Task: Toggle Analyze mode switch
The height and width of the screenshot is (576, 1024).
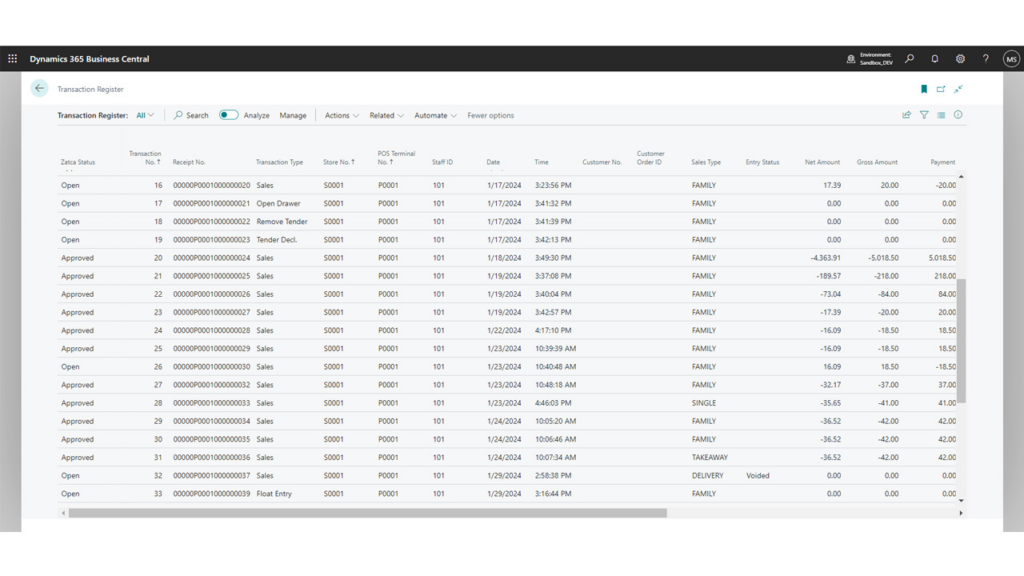Action: pos(228,115)
